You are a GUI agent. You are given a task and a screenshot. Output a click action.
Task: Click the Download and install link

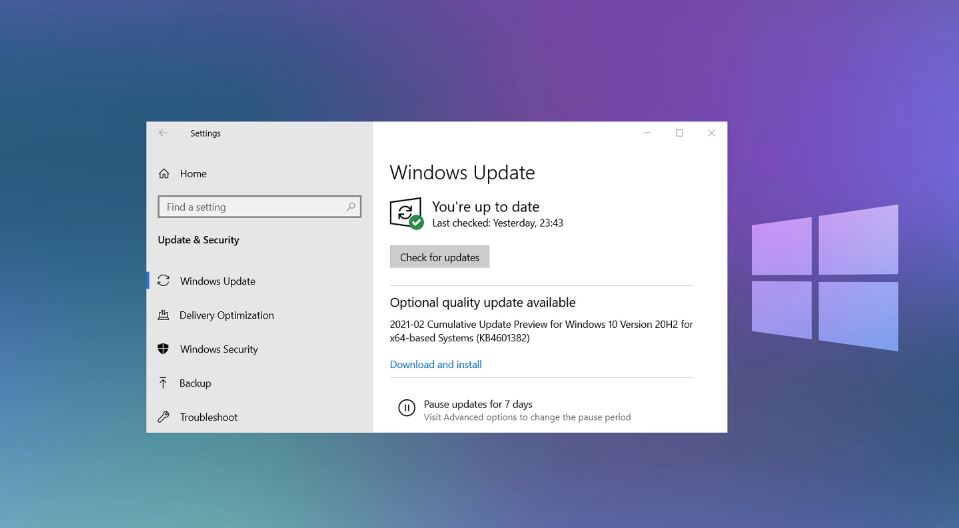(435, 365)
